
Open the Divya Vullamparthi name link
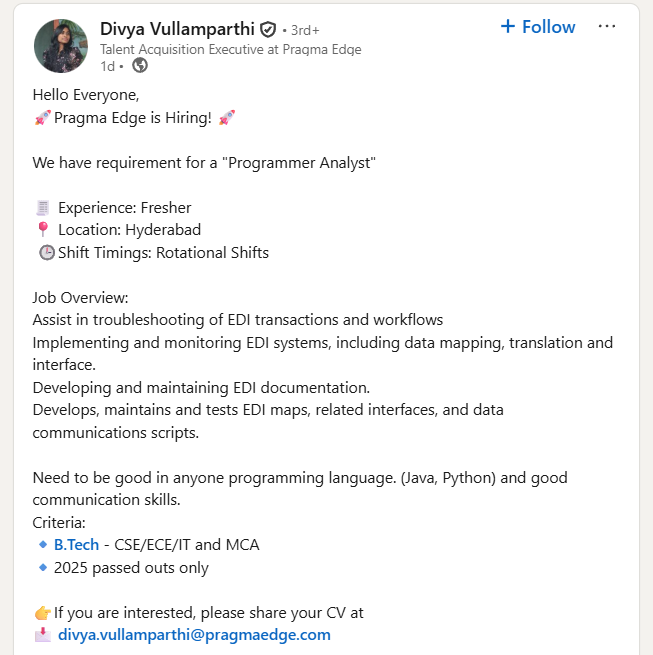177,28
